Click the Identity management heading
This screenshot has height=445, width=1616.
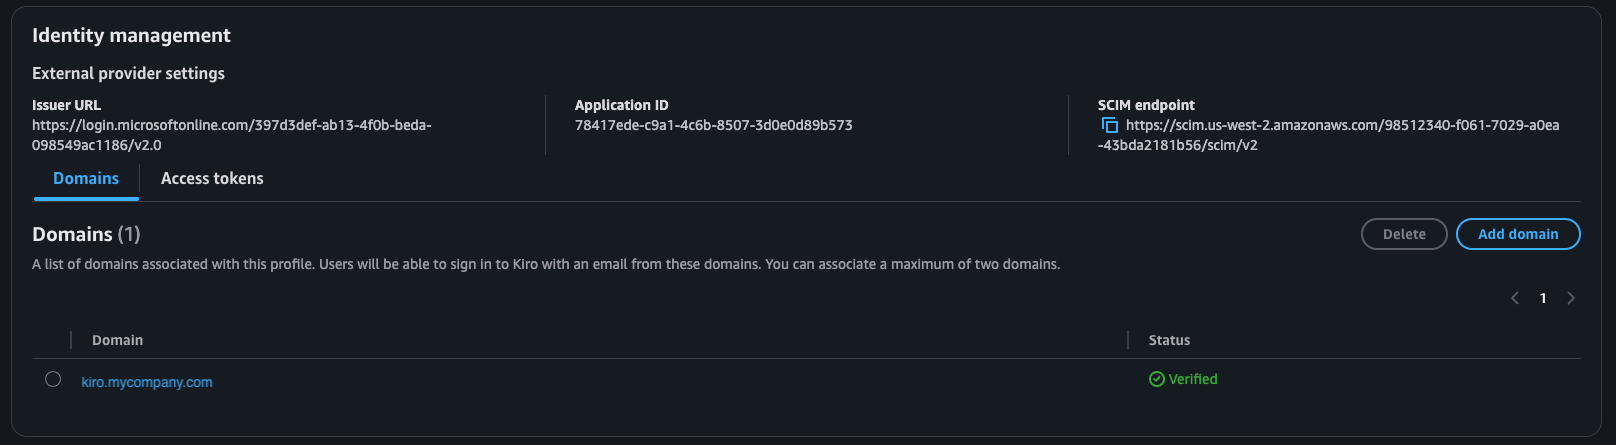point(131,35)
